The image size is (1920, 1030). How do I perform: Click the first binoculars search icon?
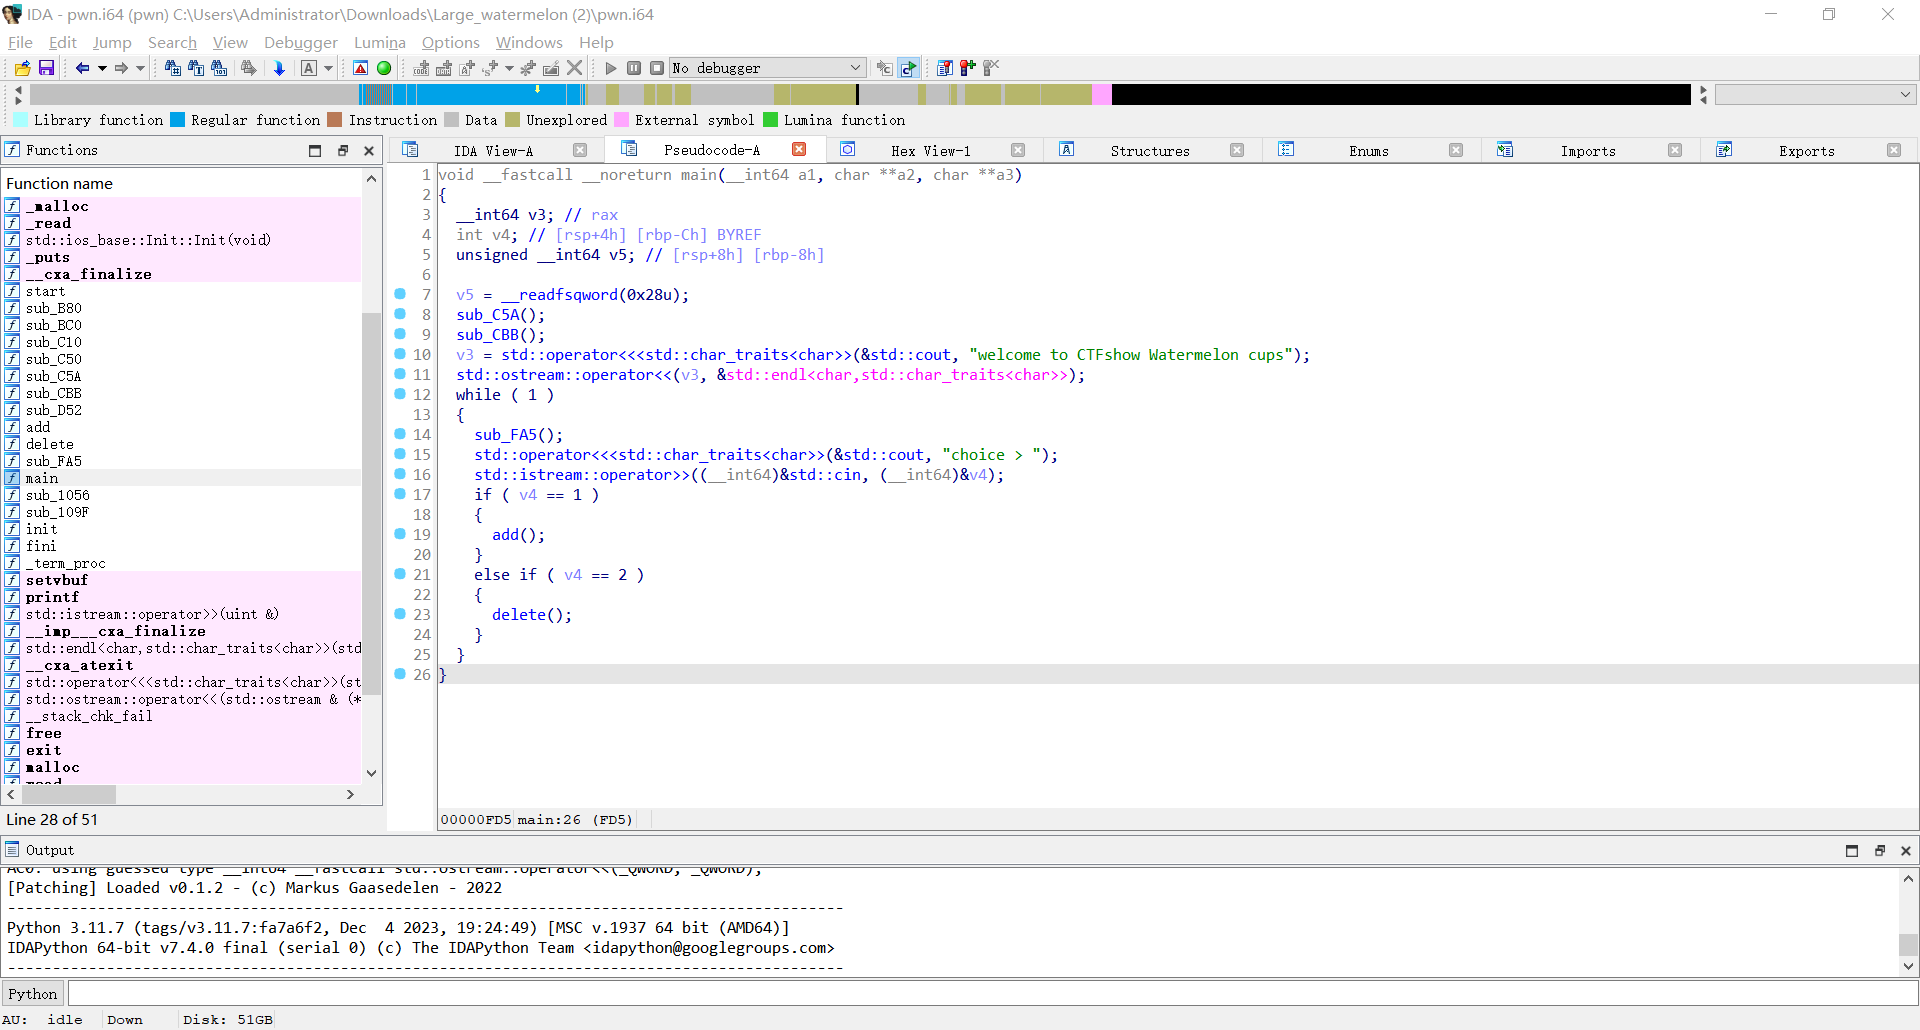173,68
